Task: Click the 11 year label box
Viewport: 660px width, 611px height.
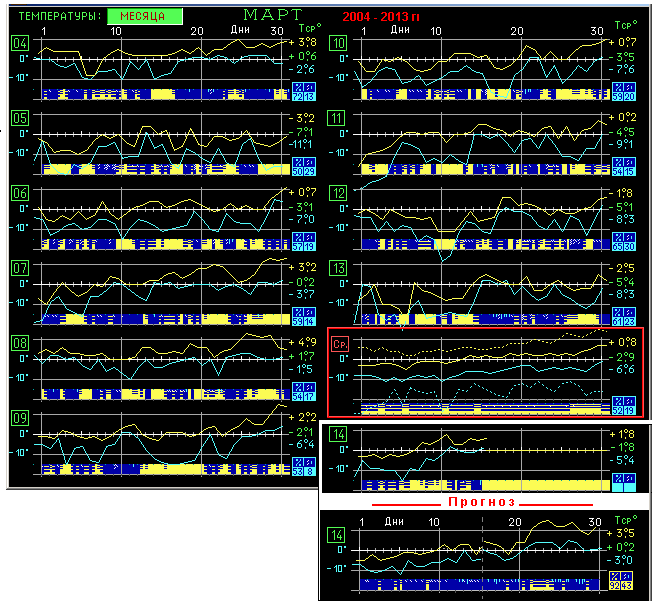Action: click(340, 119)
